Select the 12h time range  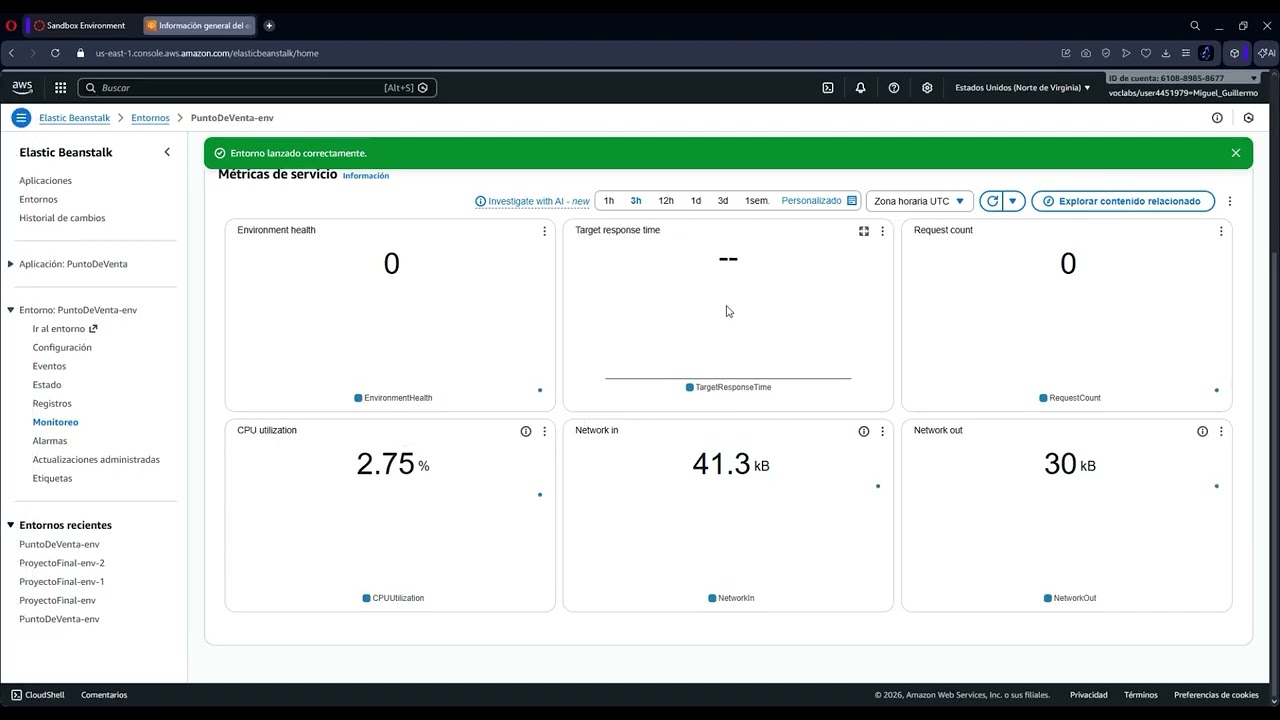click(666, 201)
